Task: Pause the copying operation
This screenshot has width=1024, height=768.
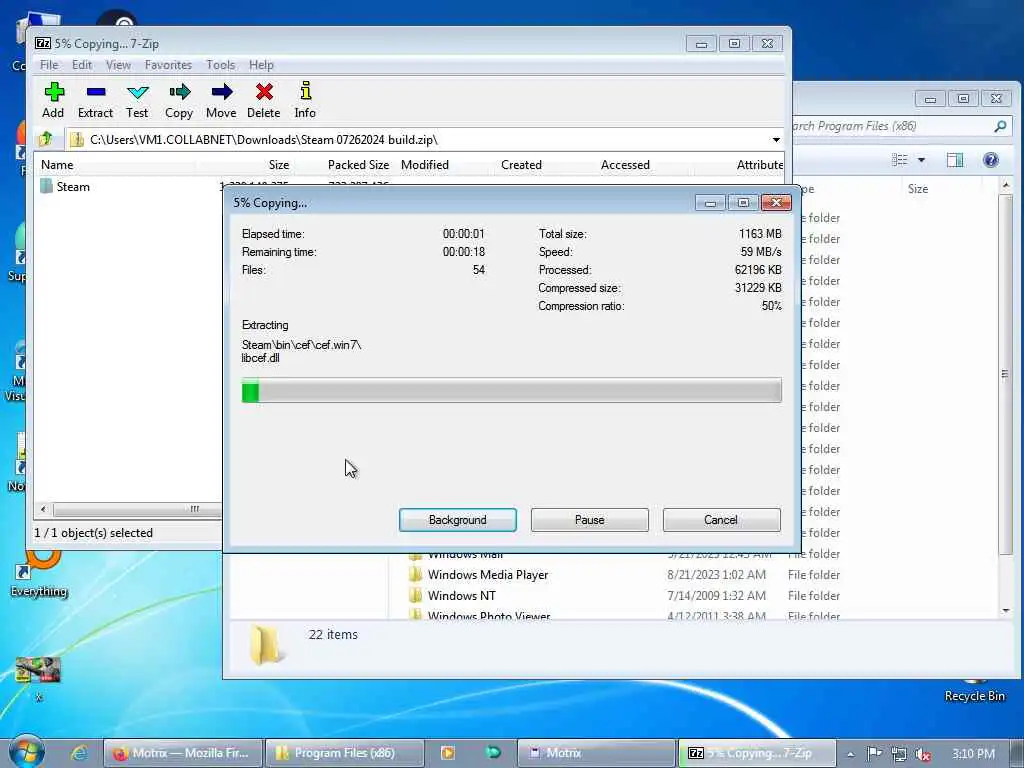Action: 590,520
